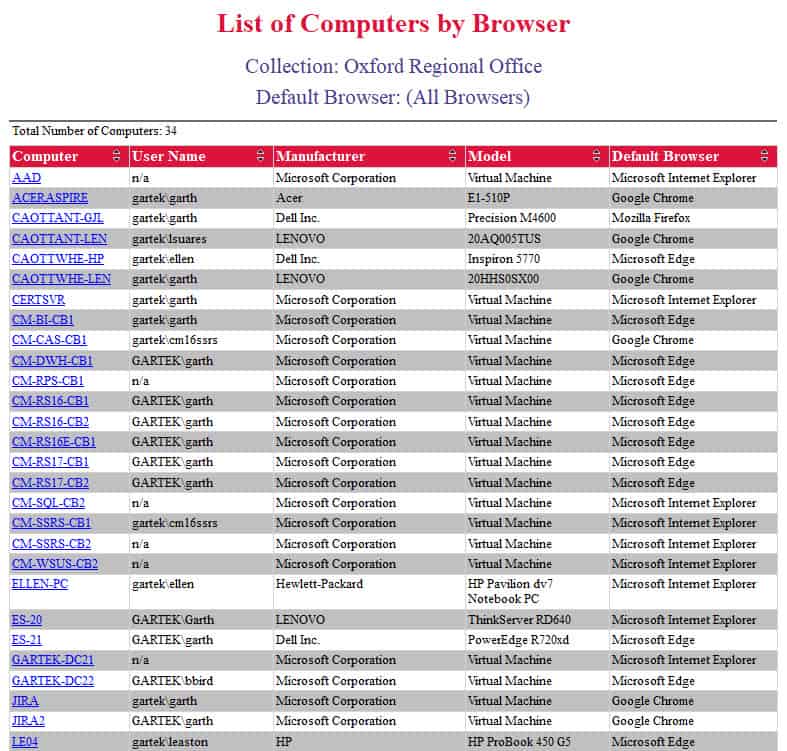Click the Collection: Oxford Regional Office heading
Viewport: 787px width, 751px height.
click(x=394, y=66)
